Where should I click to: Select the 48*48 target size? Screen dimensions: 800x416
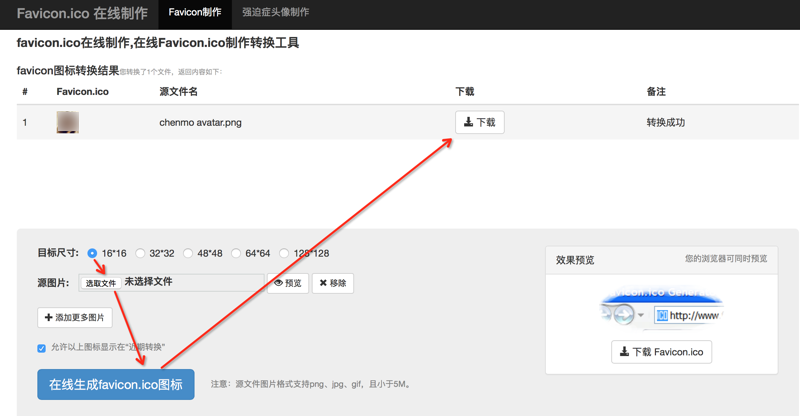188,253
